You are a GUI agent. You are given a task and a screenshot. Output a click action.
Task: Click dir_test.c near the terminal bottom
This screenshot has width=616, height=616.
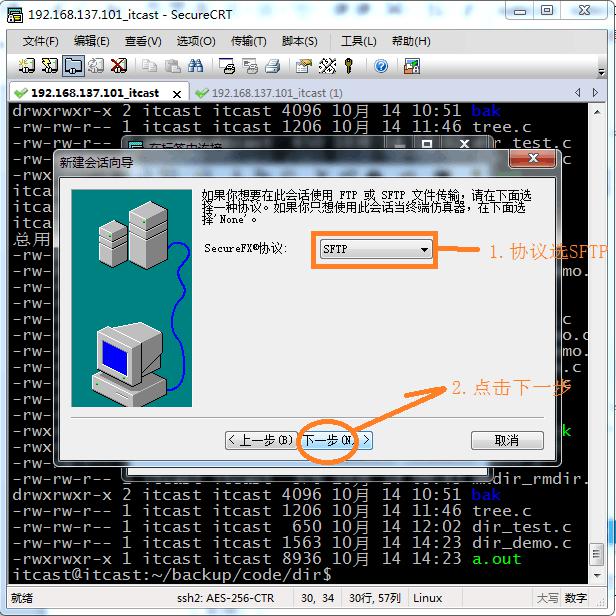pyautogui.click(x=521, y=526)
